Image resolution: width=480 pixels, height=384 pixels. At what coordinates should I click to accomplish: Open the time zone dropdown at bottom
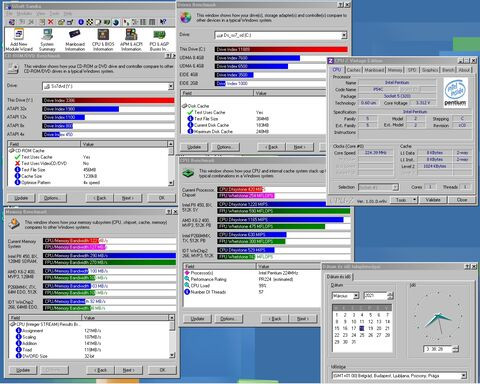point(399,376)
